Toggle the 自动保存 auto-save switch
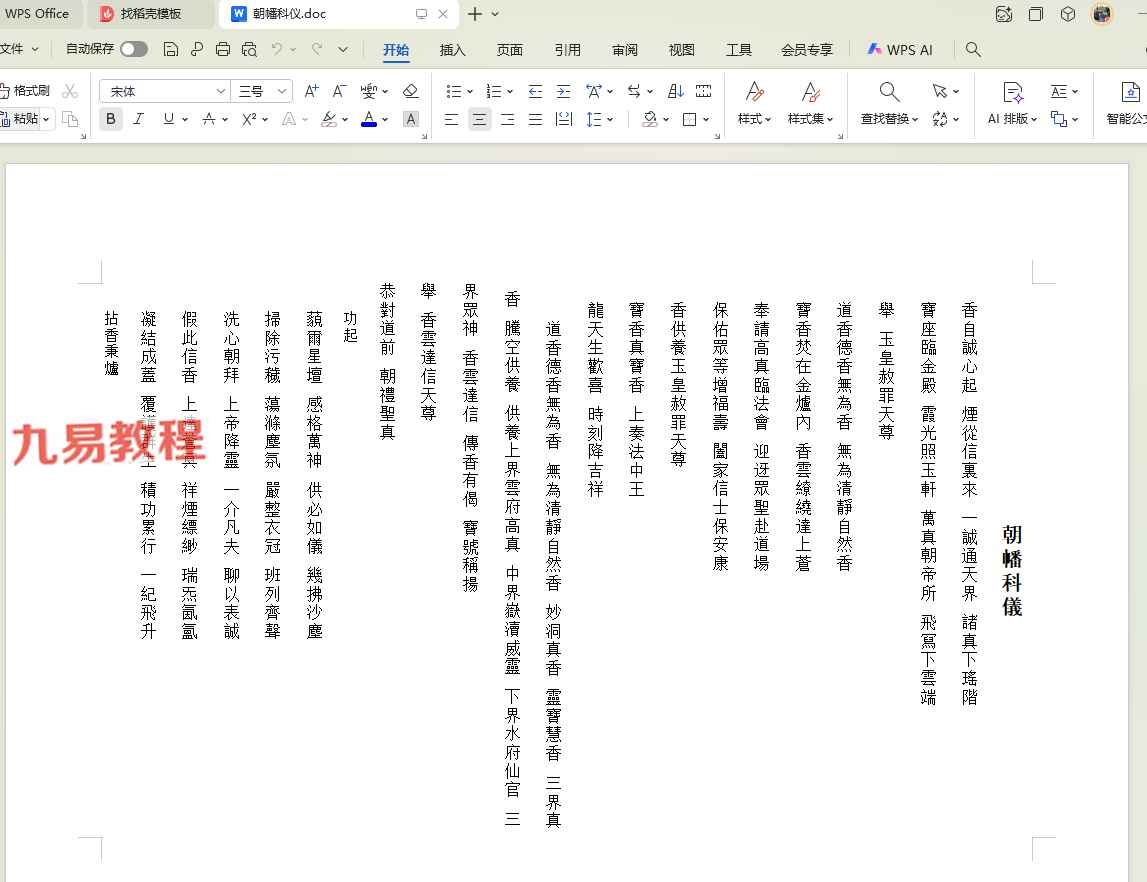The width and height of the screenshot is (1147, 882). (x=134, y=49)
